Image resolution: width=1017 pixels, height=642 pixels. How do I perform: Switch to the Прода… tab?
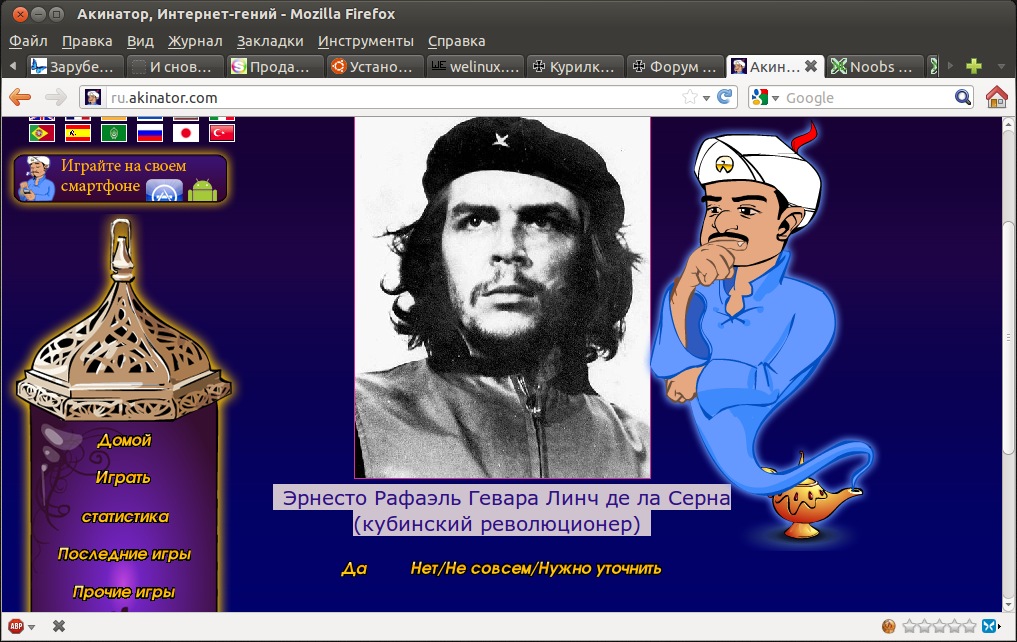pyautogui.click(x=275, y=66)
